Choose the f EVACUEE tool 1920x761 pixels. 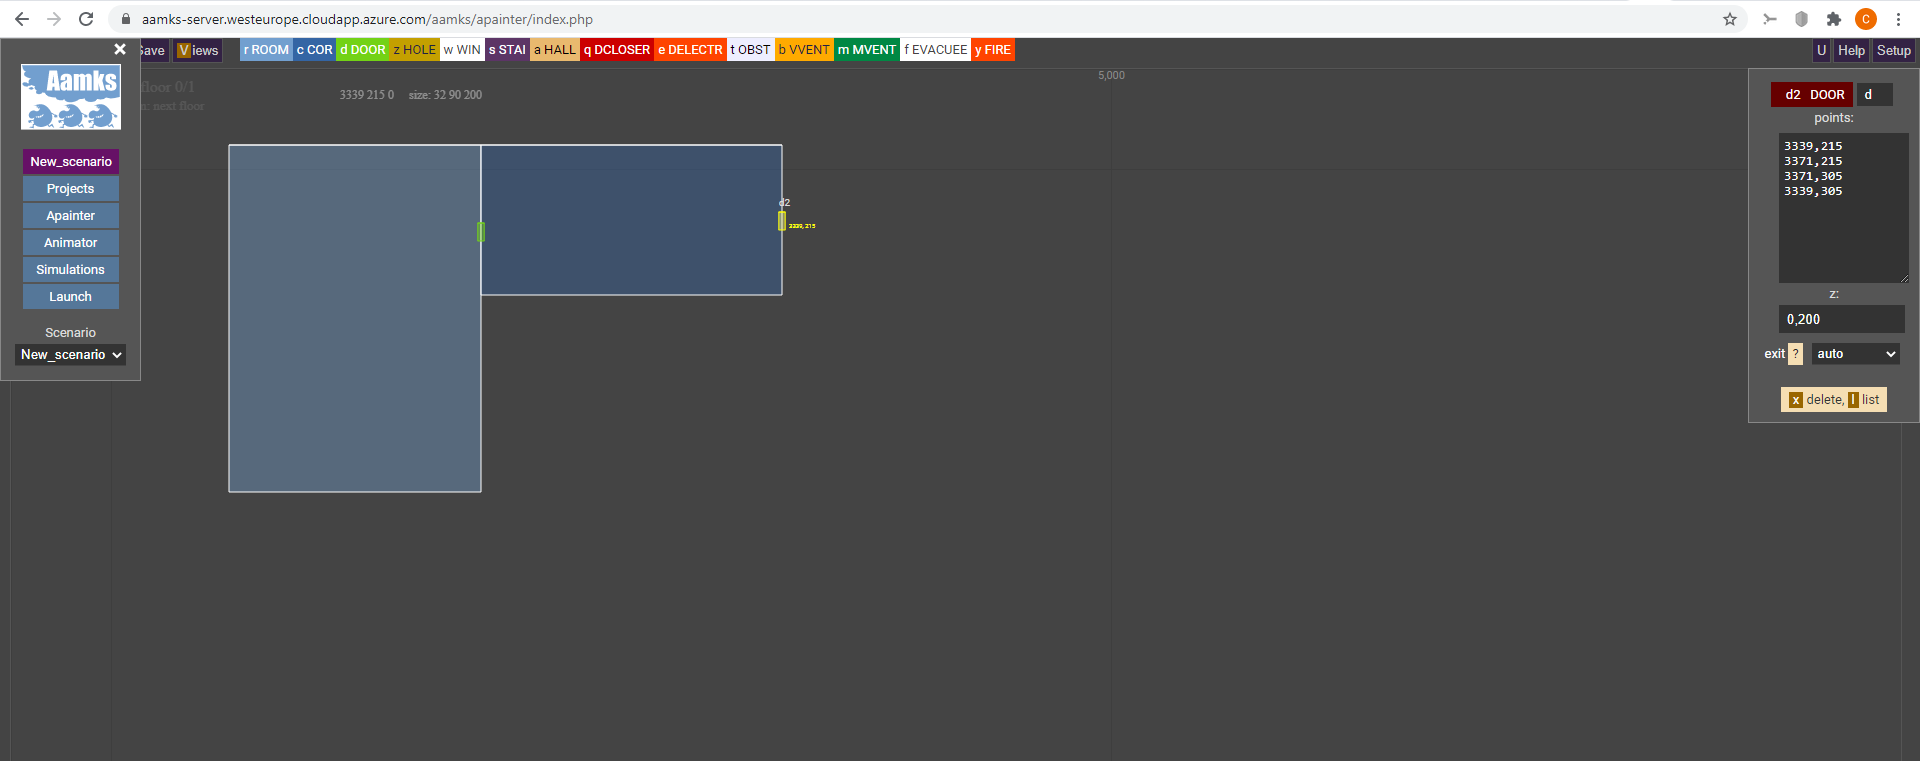[x=935, y=50]
